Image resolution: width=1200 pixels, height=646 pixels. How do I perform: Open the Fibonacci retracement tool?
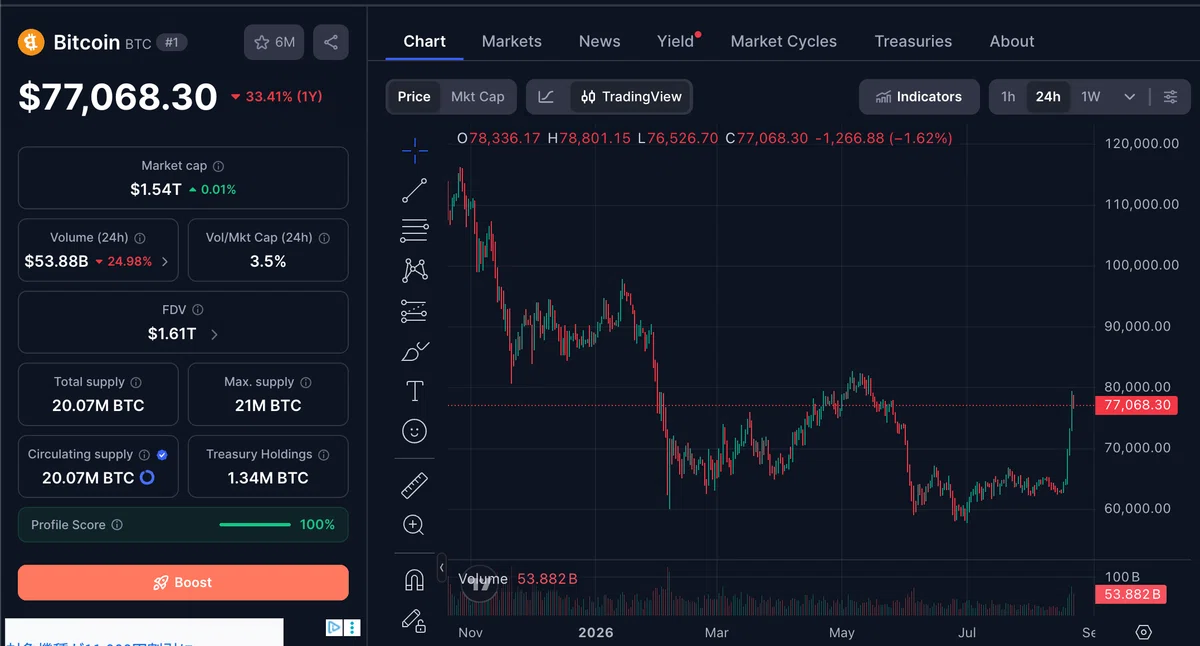pyautogui.click(x=414, y=230)
